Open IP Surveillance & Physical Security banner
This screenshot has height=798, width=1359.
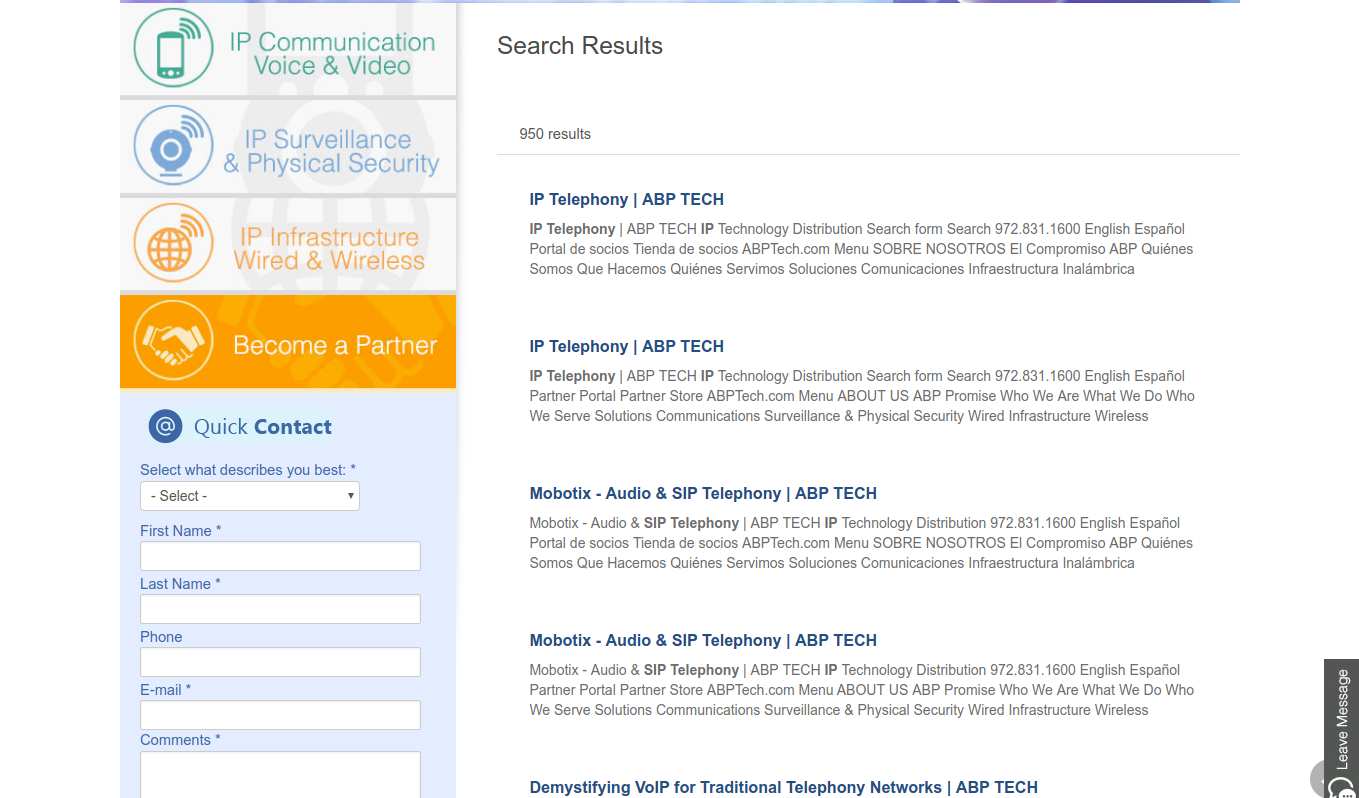pos(288,146)
